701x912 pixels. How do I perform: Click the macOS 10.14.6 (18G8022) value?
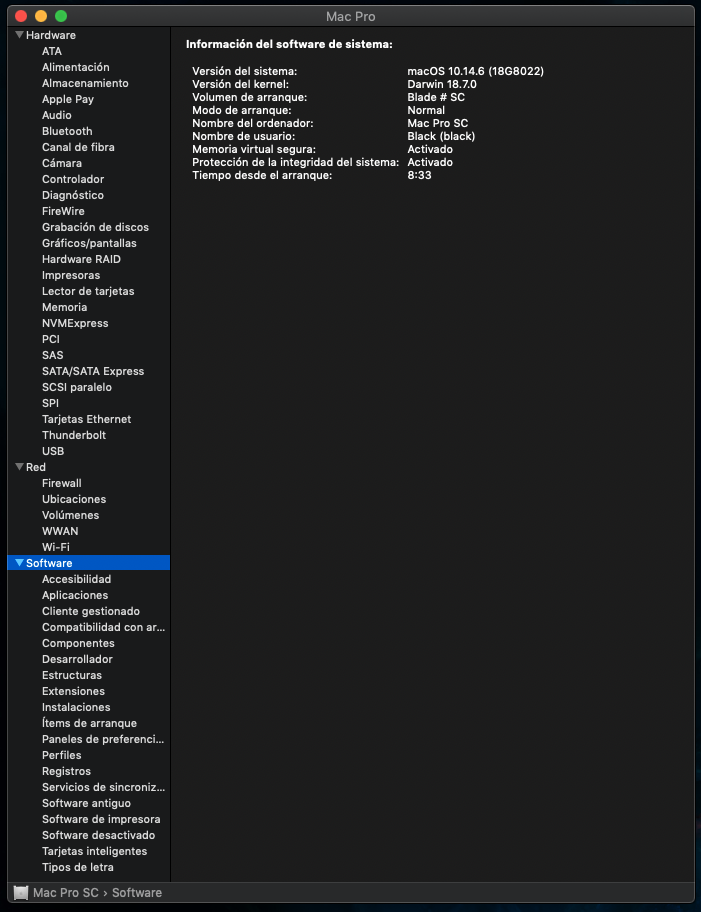point(475,71)
